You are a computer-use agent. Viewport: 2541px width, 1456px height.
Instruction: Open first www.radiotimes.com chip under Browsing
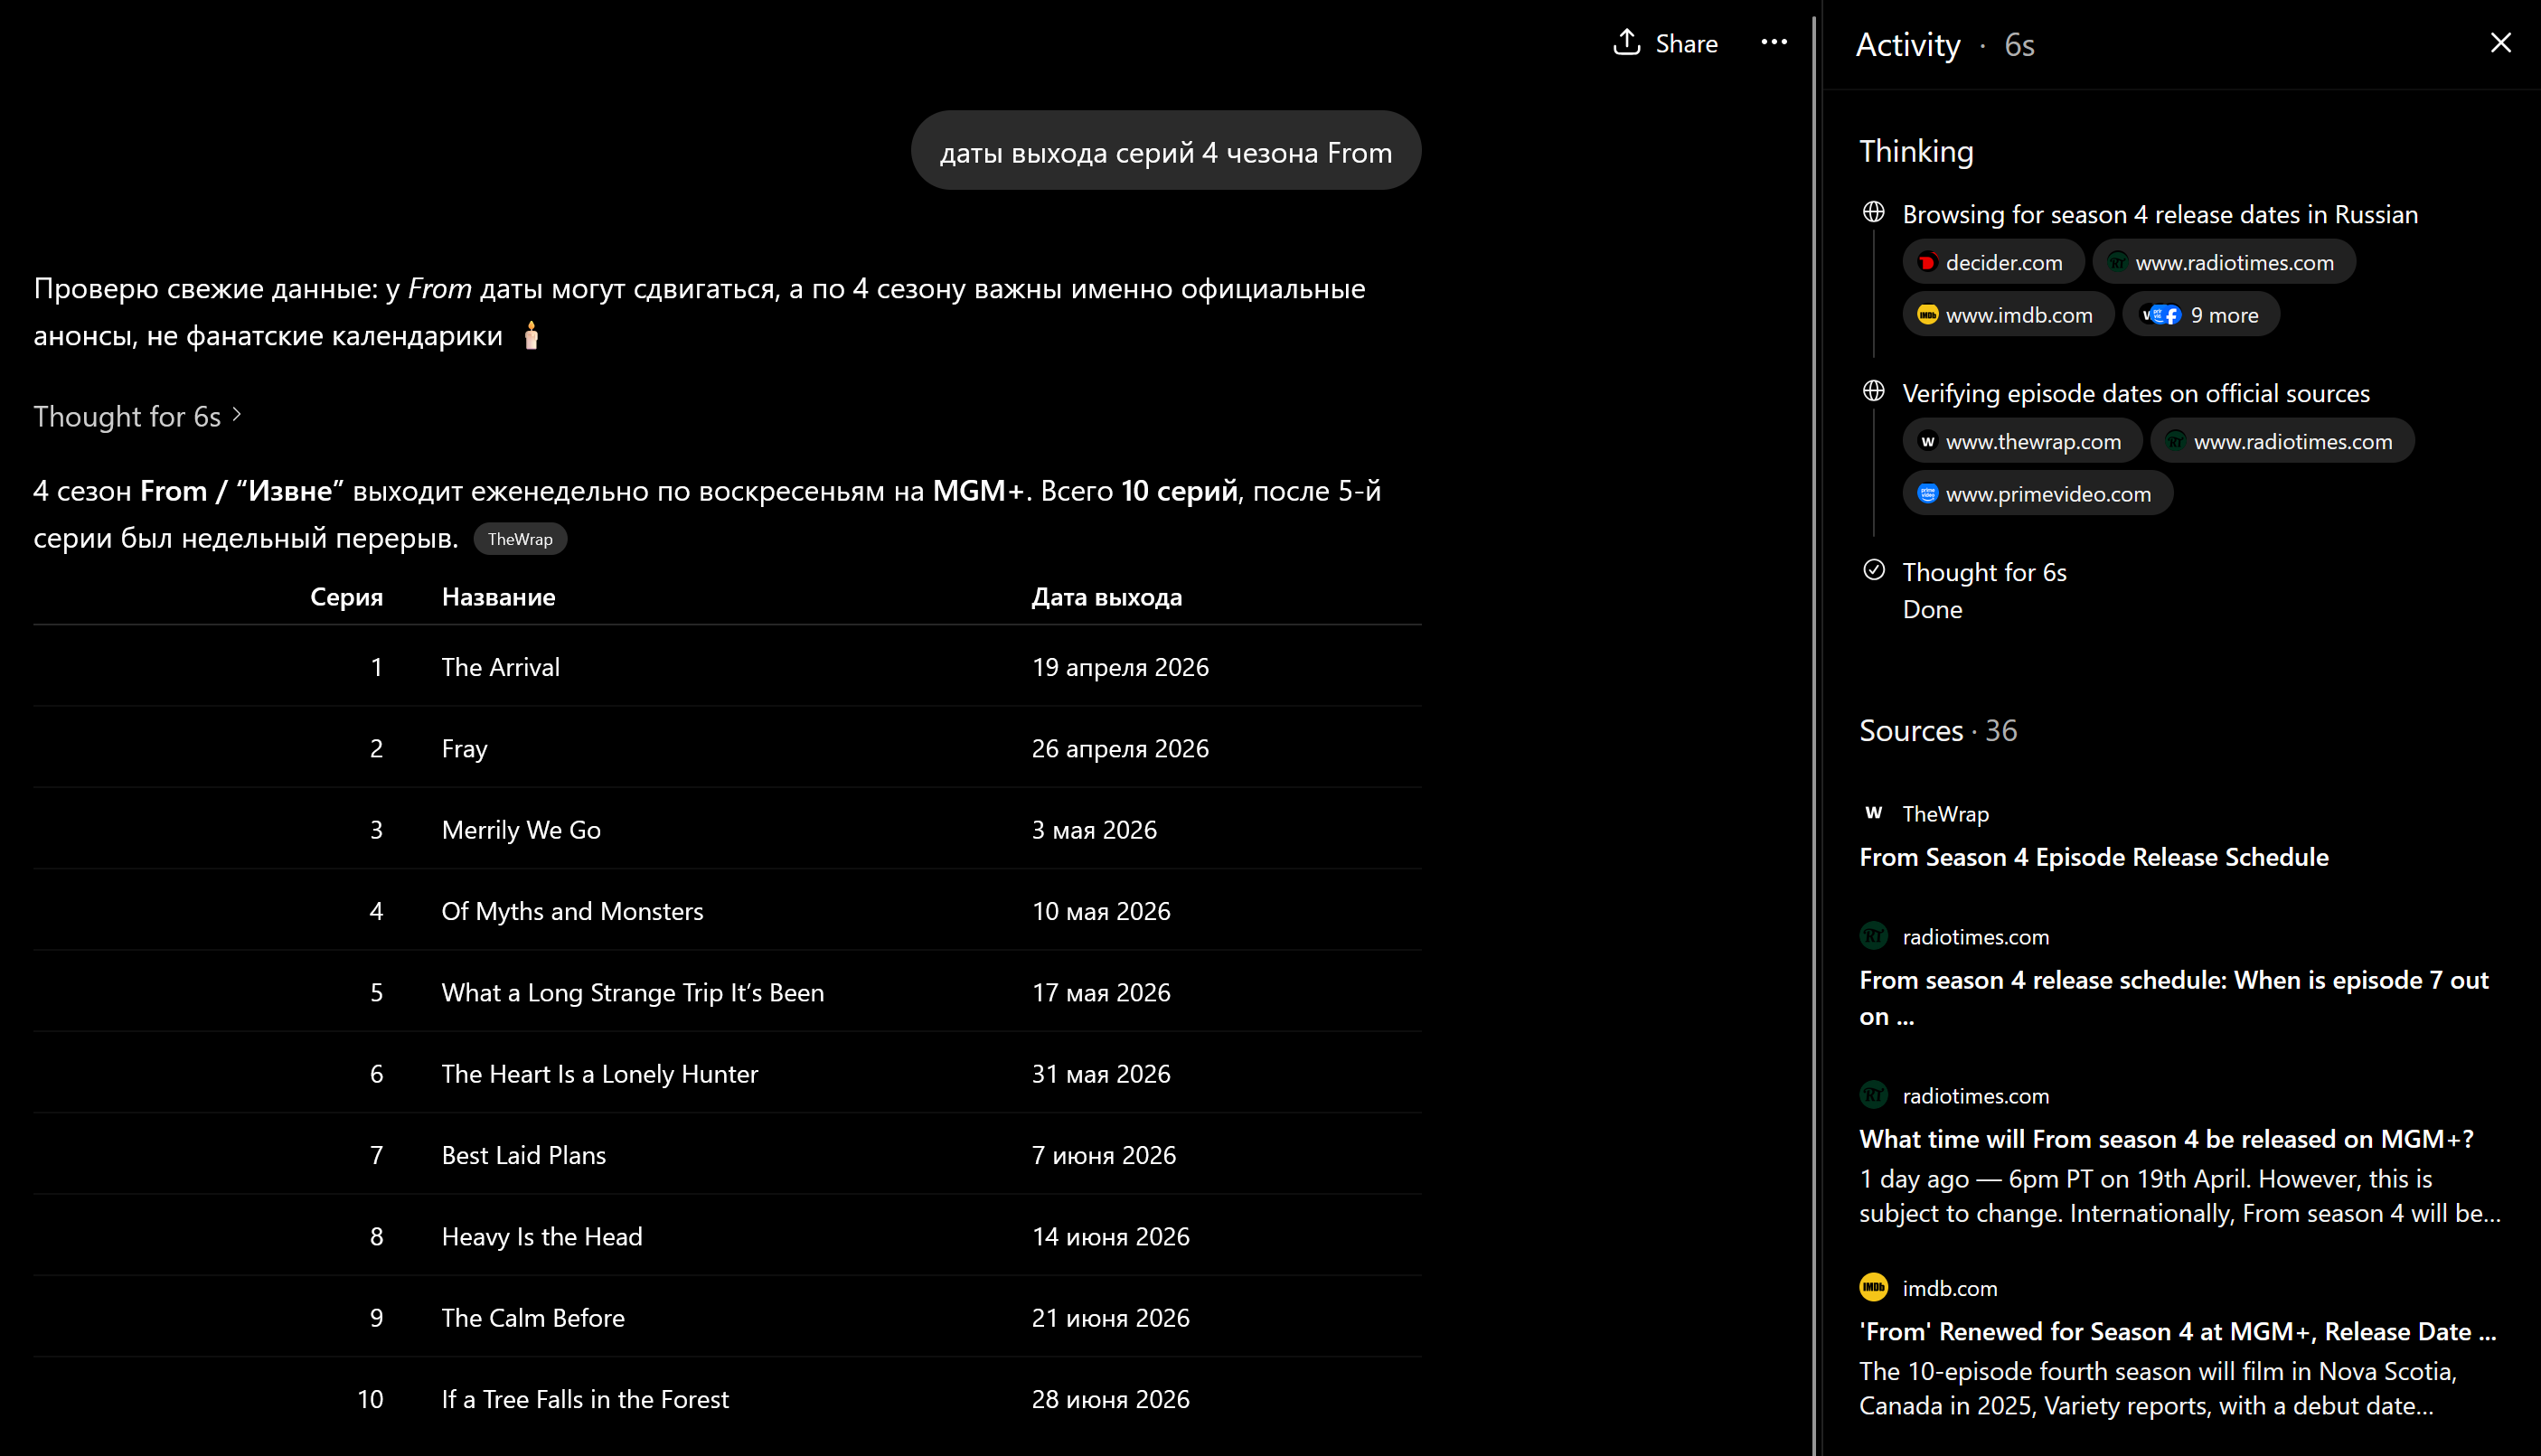point(2223,262)
